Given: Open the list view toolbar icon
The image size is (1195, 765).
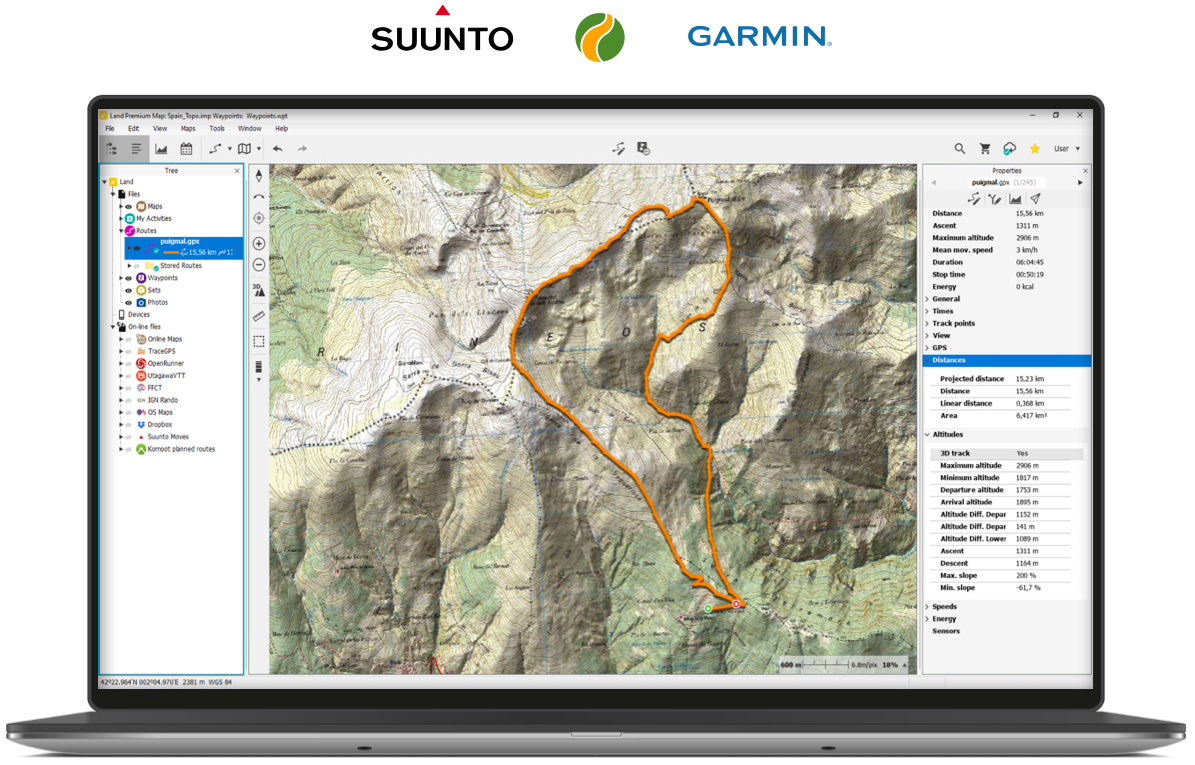Looking at the screenshot, I should click(x=136, y=149).
